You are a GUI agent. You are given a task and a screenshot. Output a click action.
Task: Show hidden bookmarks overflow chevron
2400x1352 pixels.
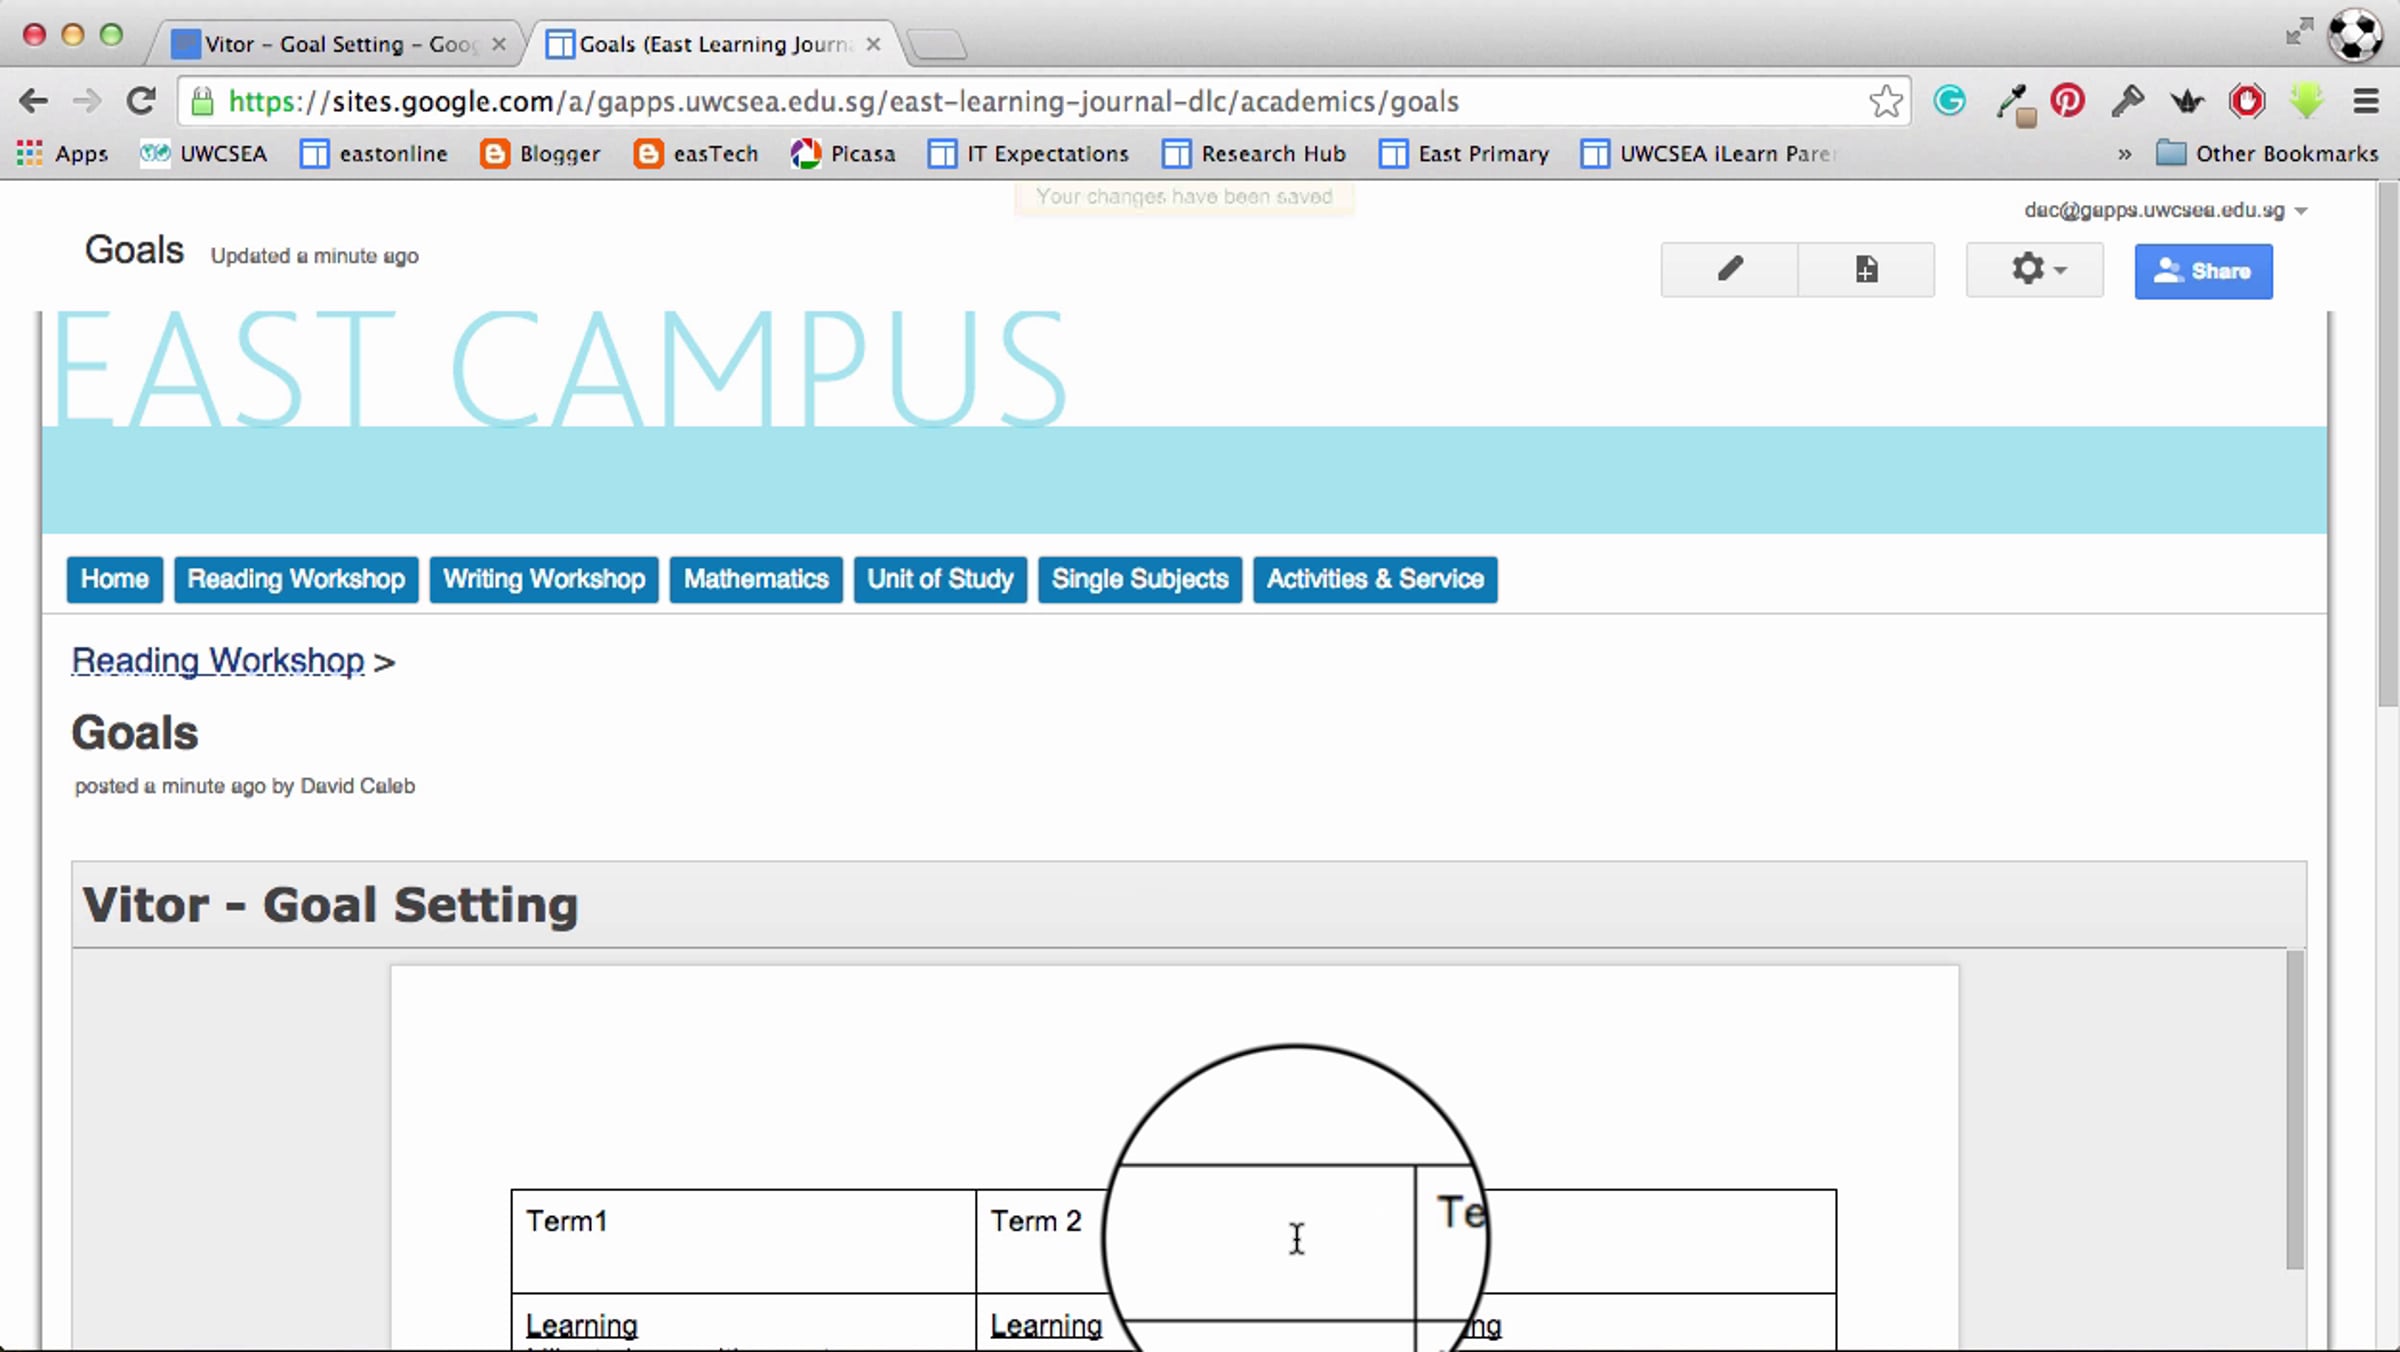(2124, 154)
